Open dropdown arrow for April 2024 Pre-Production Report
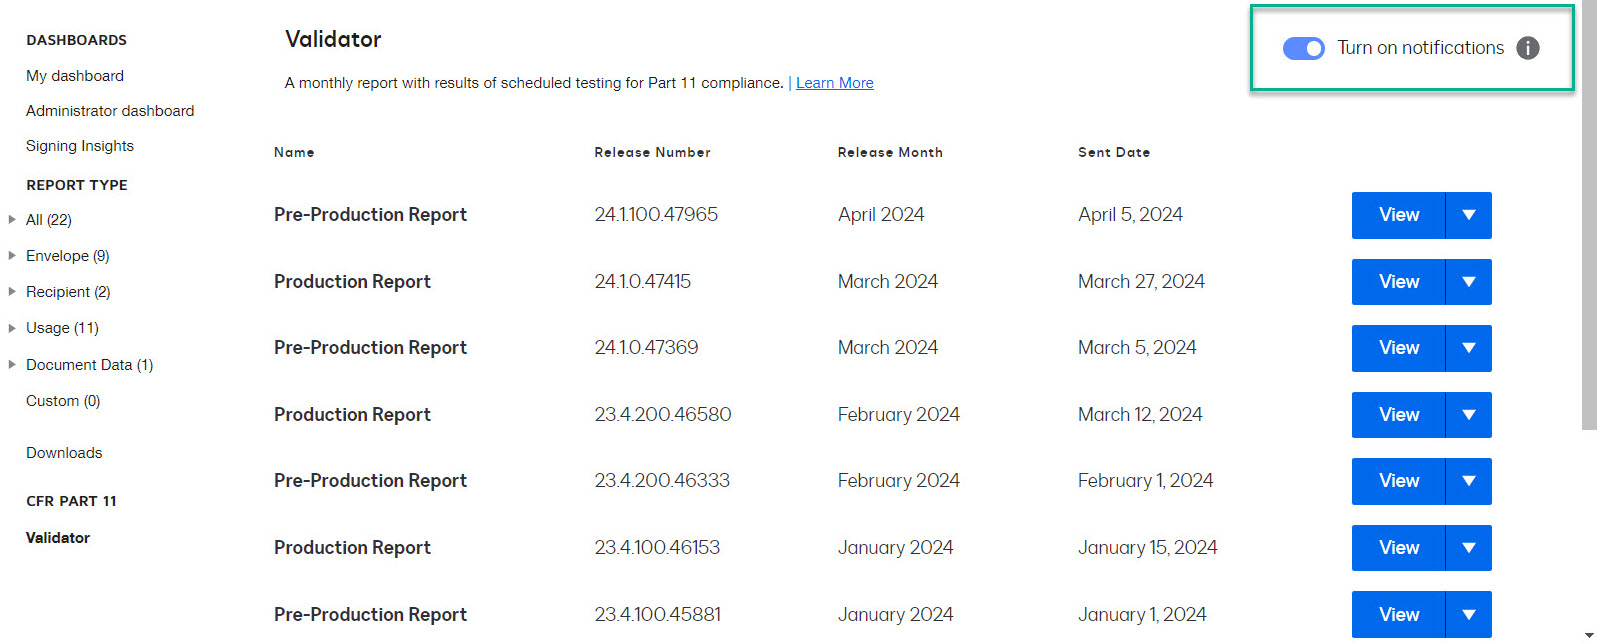The height and width of the screenshot is (643, 1597). 1468,215
